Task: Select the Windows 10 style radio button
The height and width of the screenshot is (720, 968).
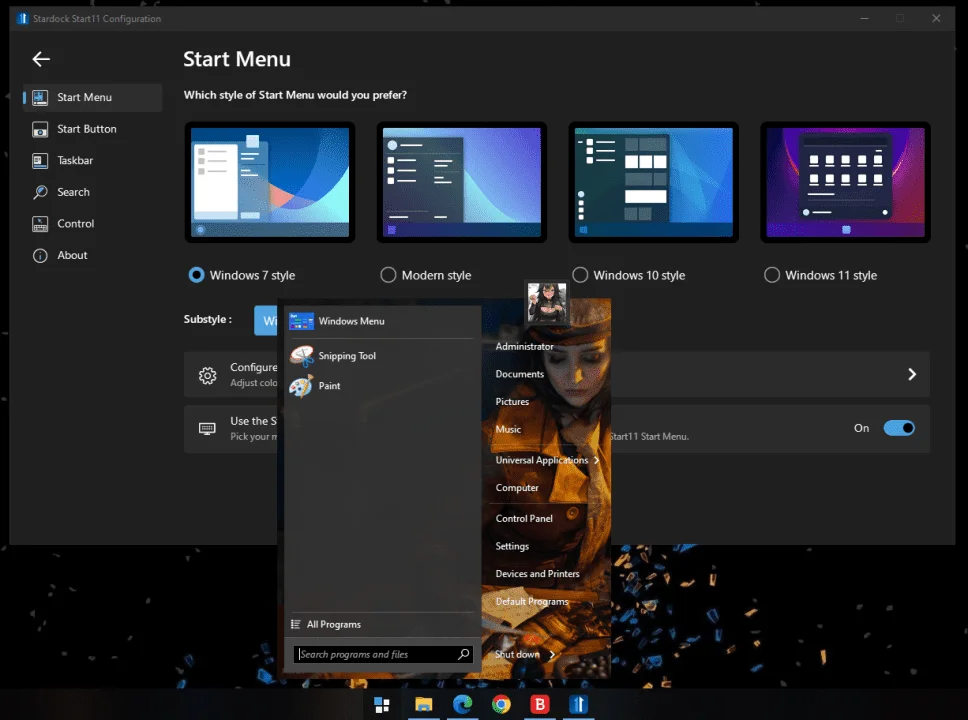Action: [580, 275]
